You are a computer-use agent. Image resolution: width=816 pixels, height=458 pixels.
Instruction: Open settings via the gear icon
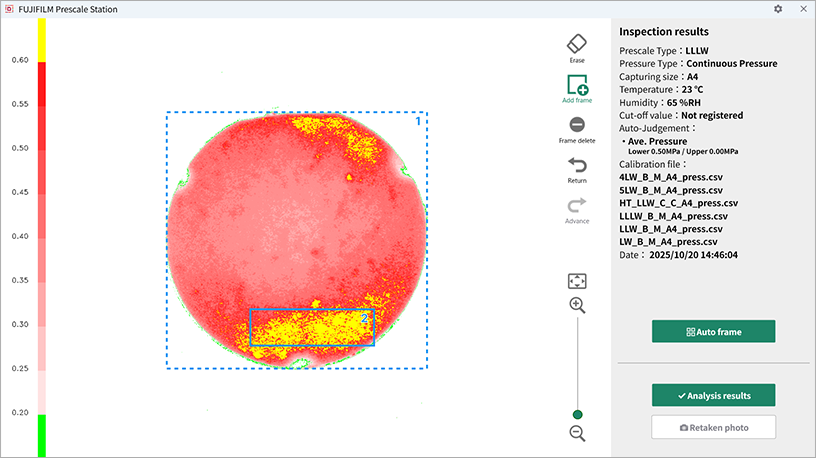coord(778,9)
